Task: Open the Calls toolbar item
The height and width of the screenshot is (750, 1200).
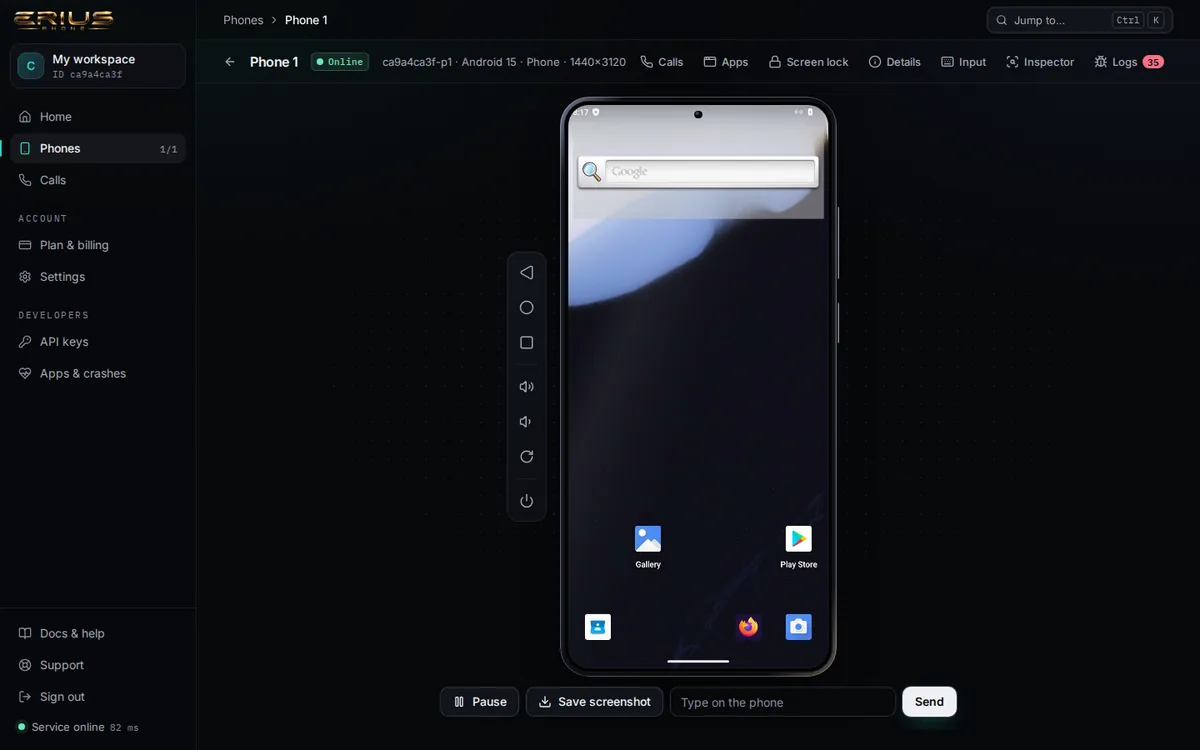Action: coord(662,62)
